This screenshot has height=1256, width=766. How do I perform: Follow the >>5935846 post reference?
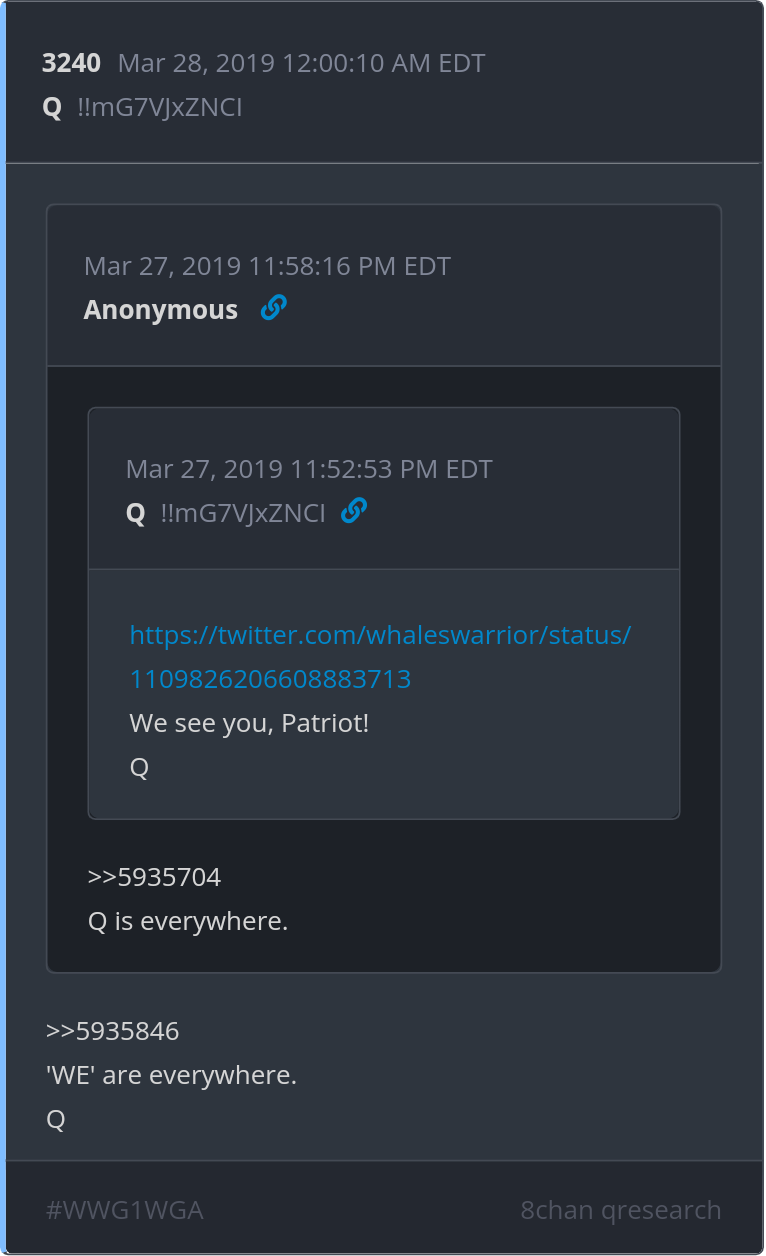coord(113,1031)
